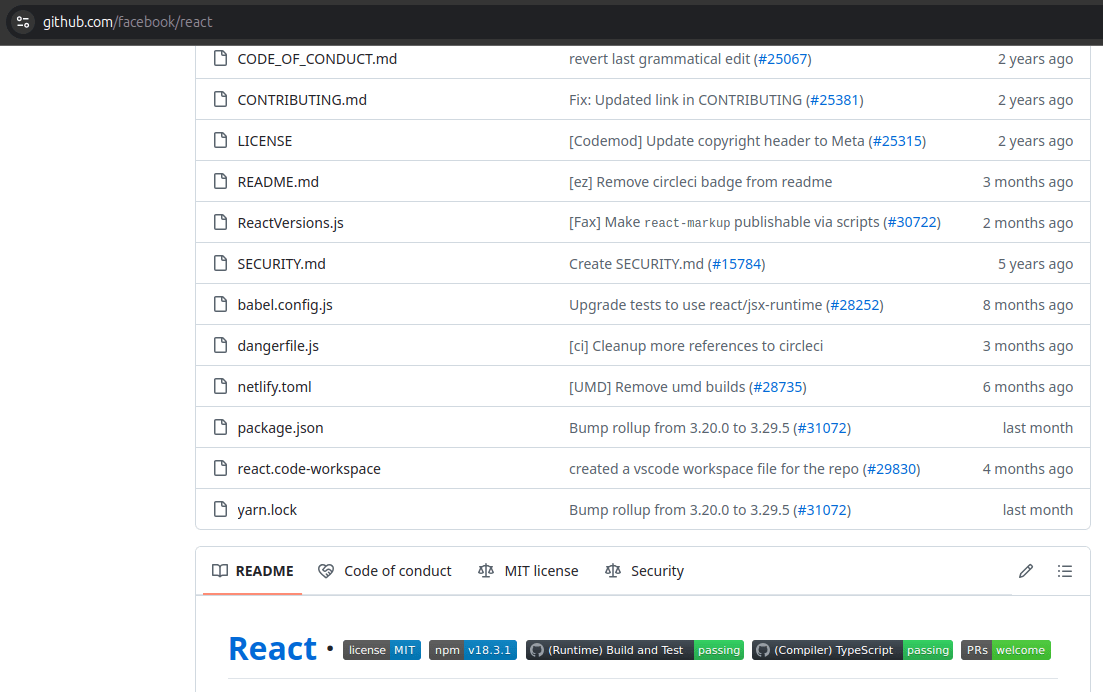Open commit 'Cleanup more references to circleci'
Image resolution: width=1103 pixels, height=692 pixels.
696,346
